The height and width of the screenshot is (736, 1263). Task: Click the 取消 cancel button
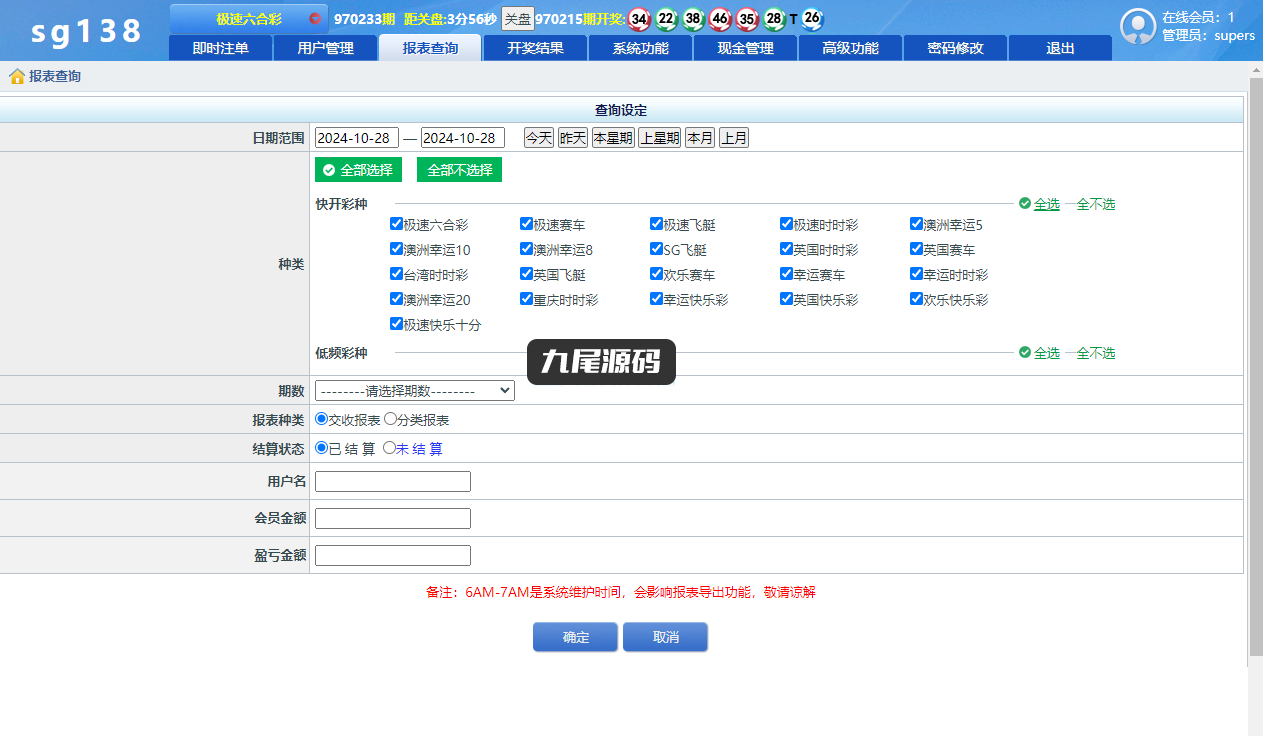pos(665,637)
